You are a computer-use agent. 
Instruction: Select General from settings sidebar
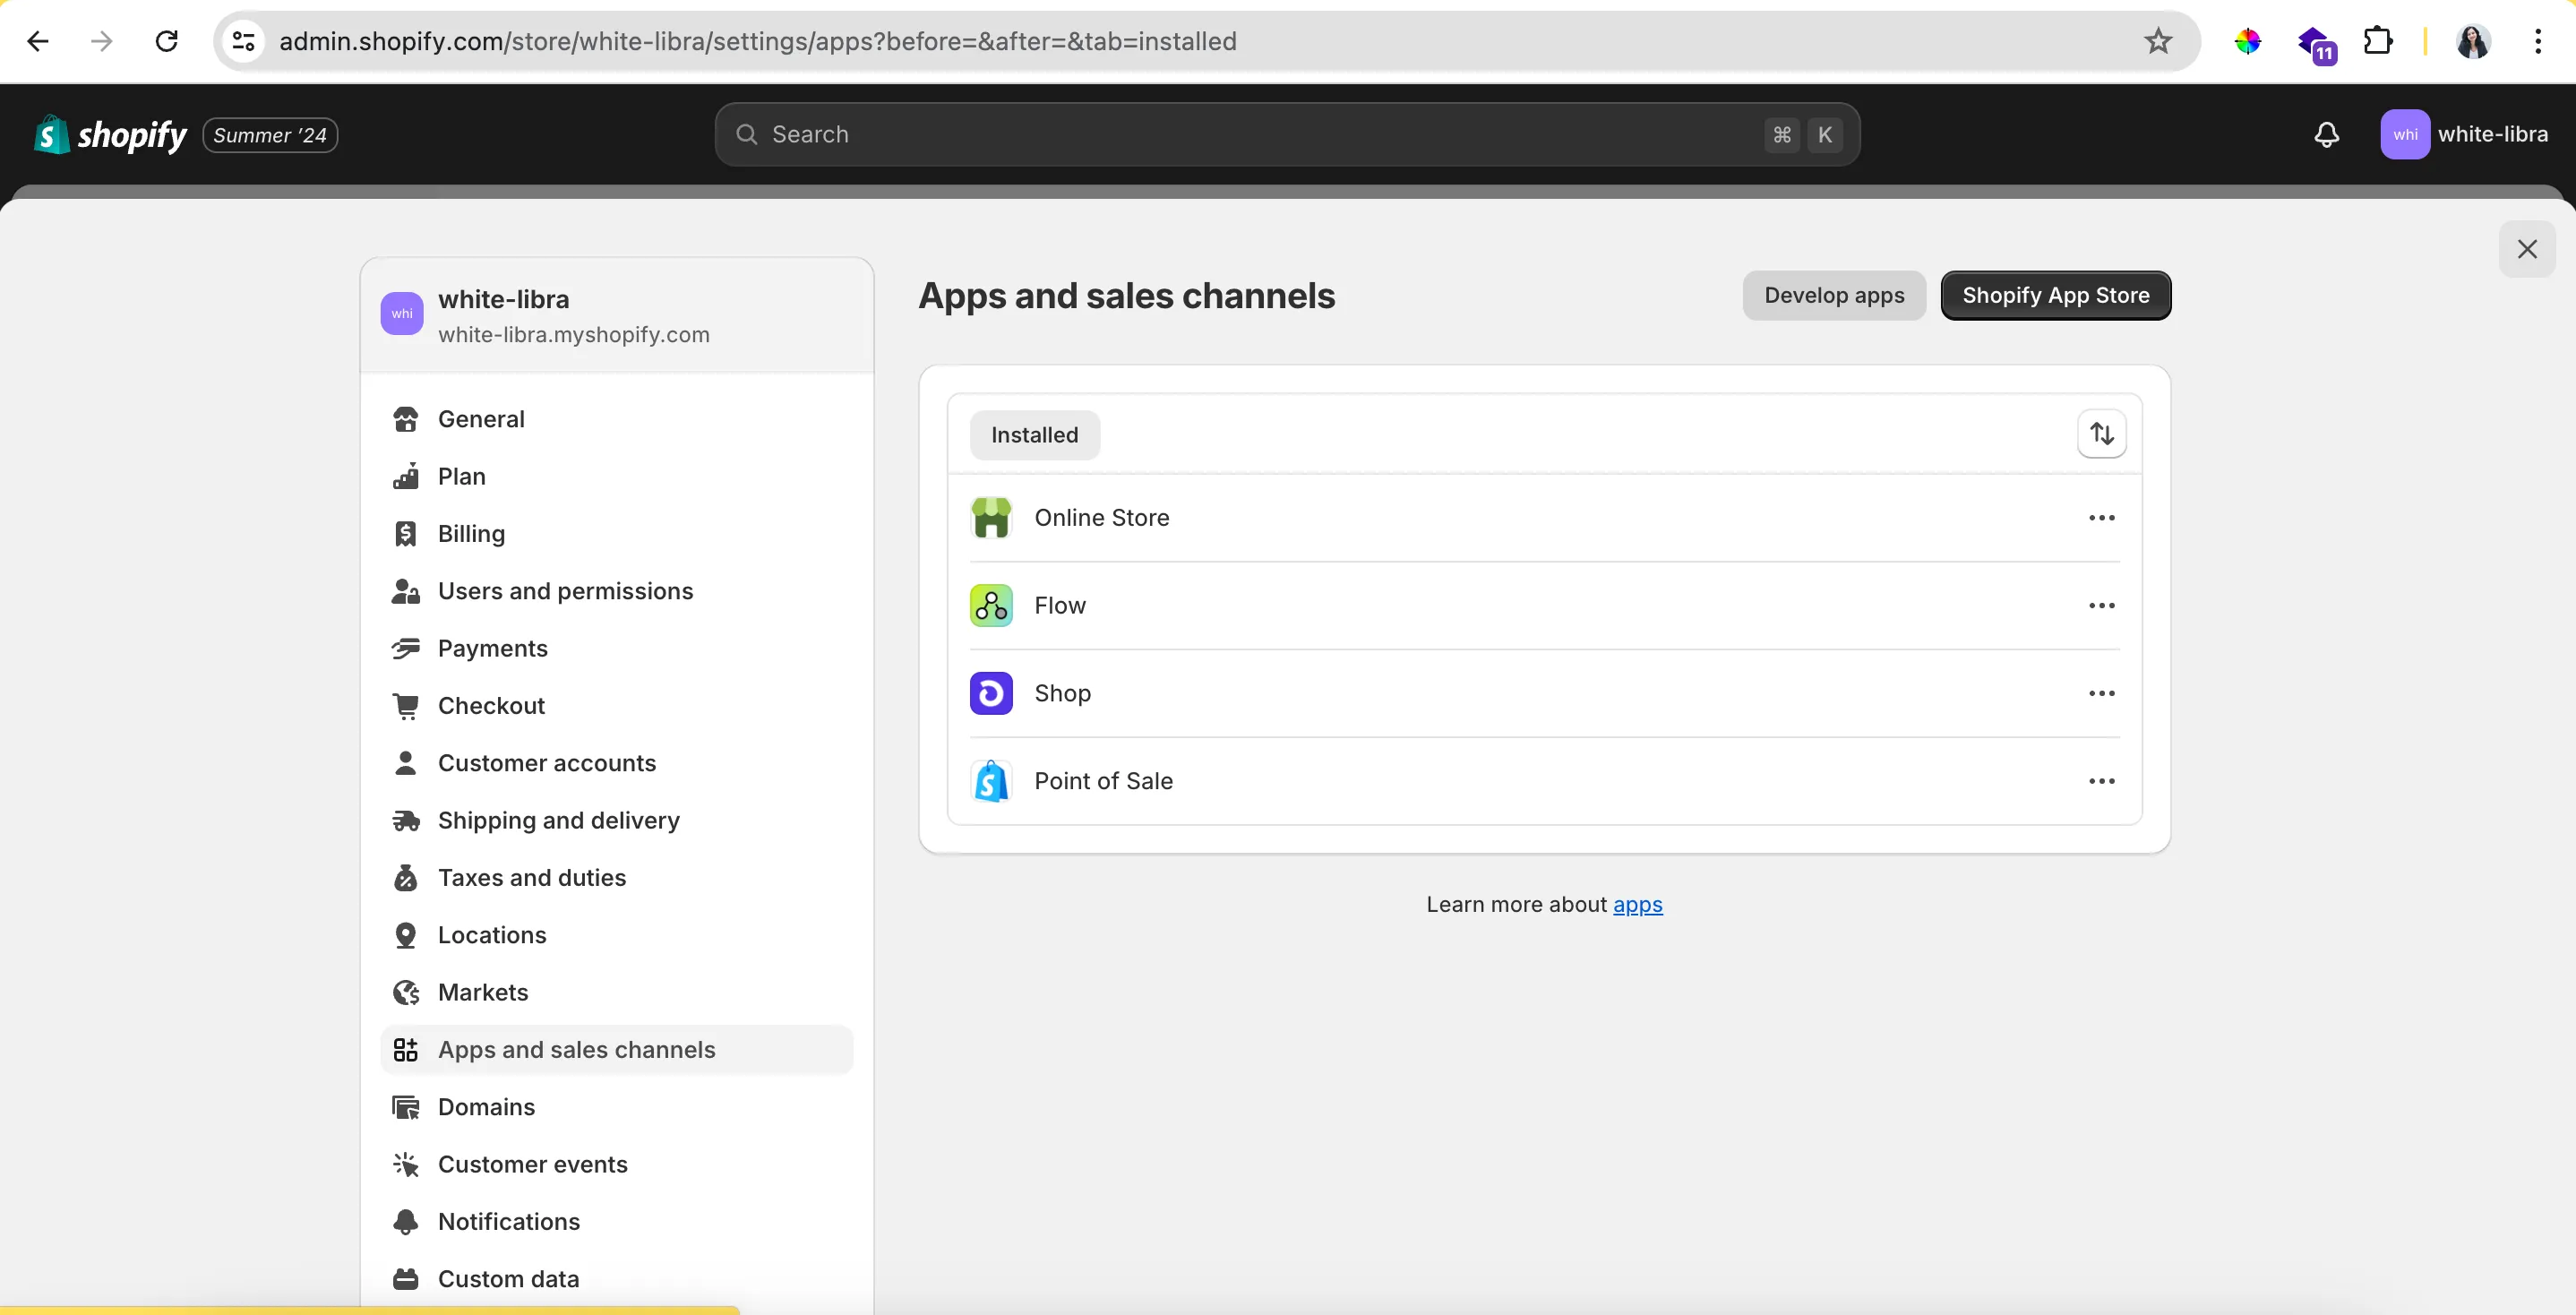click(480, 417)
